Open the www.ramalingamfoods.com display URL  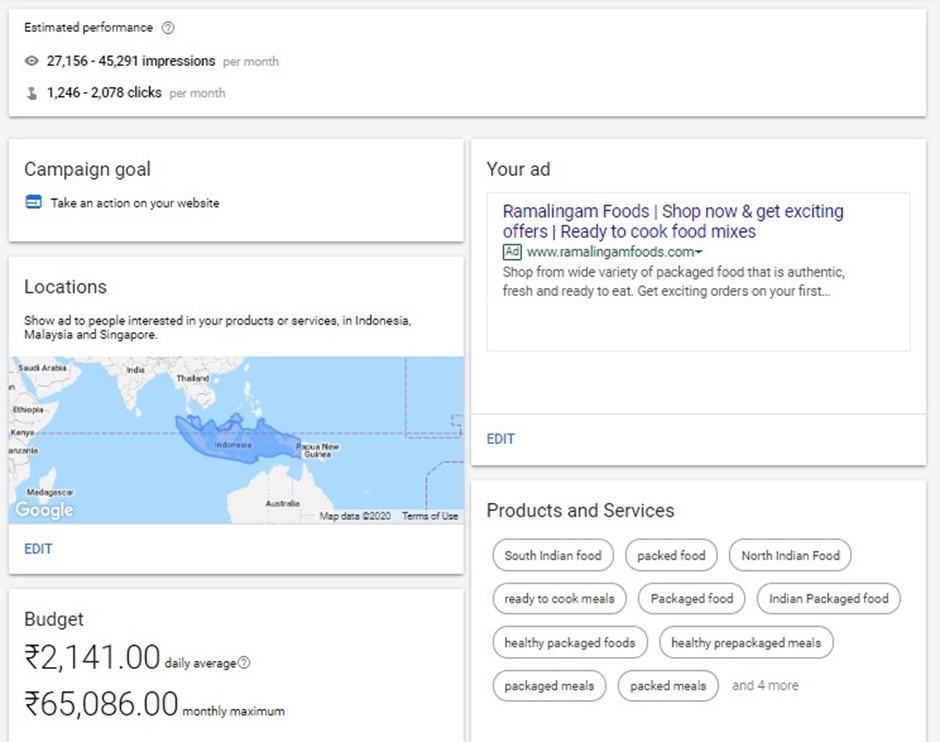click(610, 252)
